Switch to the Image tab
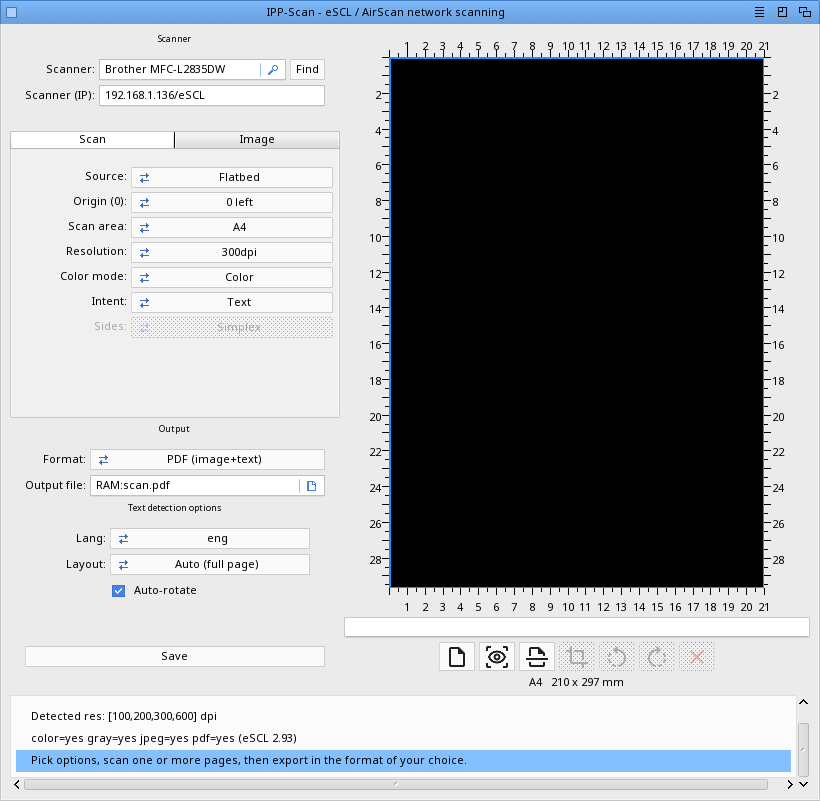This screenshot has height=801, width=820. click(257, 140)
